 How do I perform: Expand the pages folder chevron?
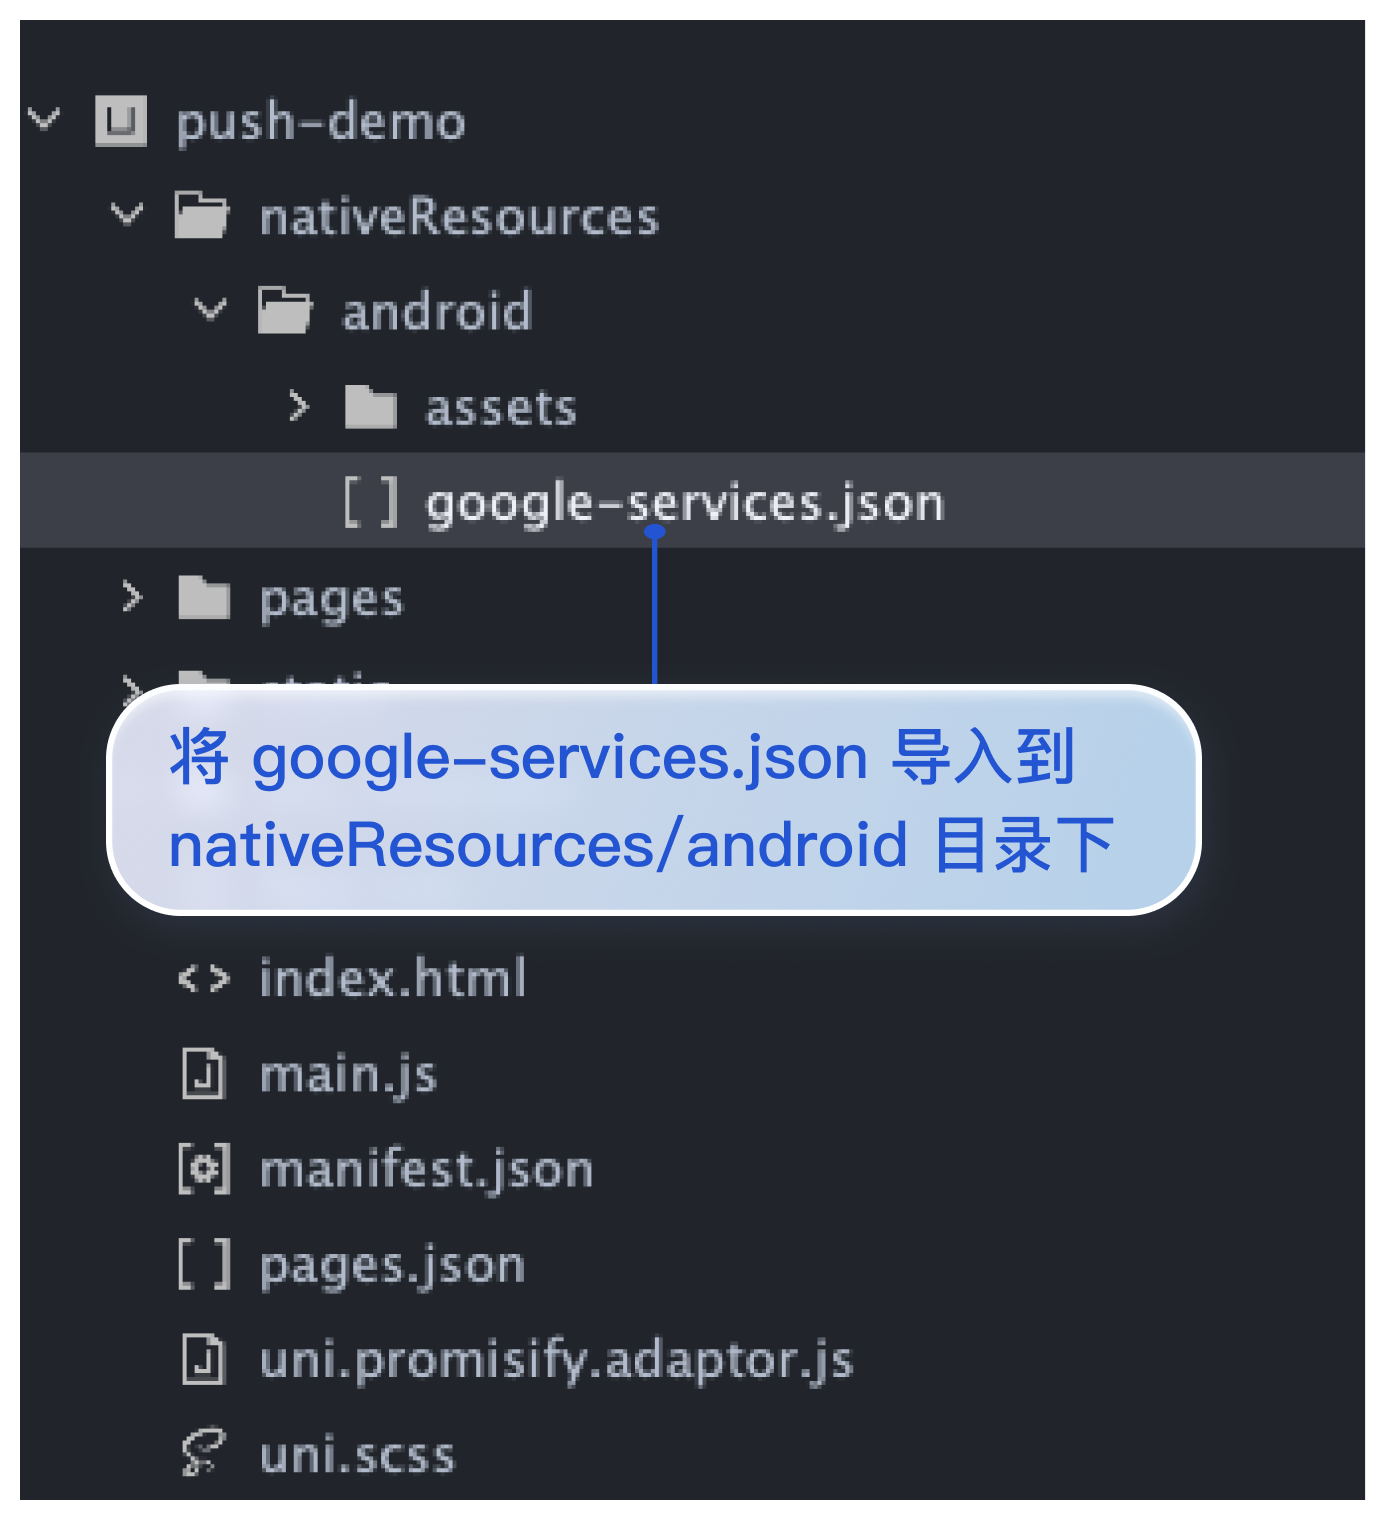[132, 597]
